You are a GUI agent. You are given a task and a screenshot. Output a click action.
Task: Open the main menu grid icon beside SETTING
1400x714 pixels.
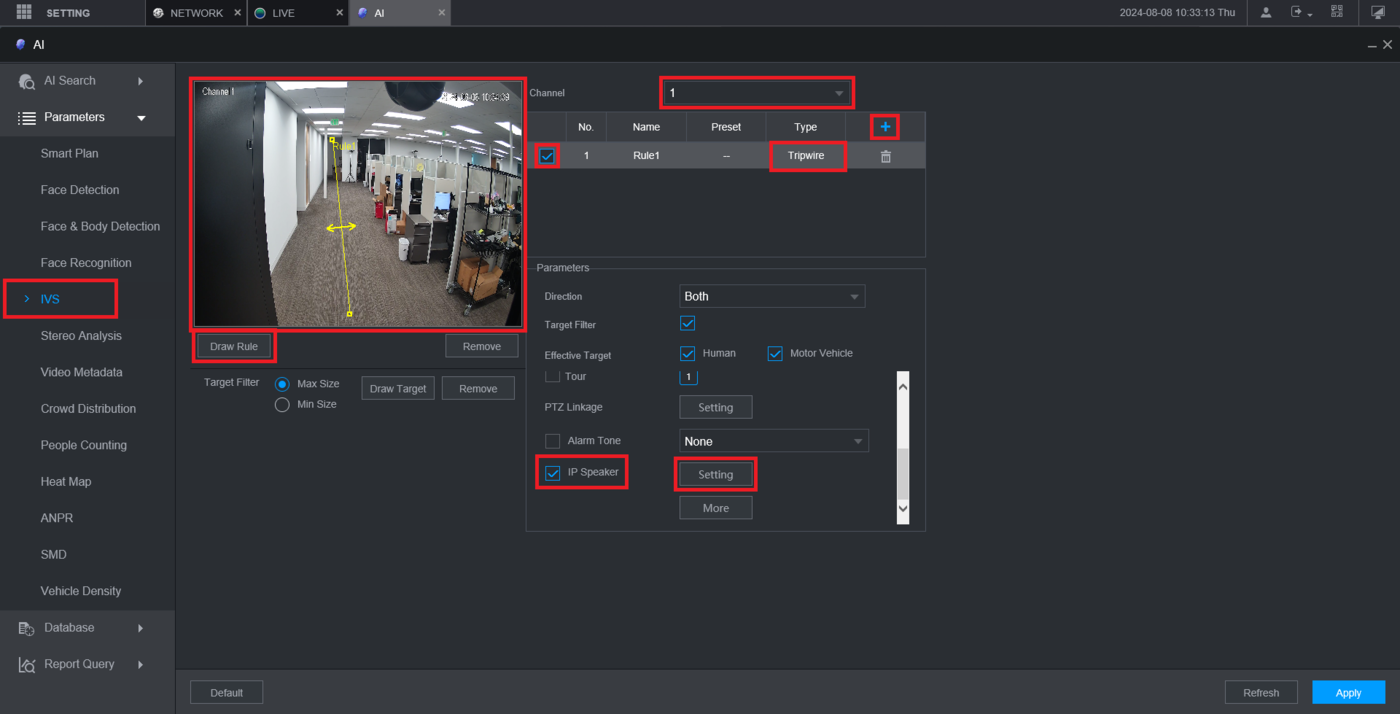coord(24,13)
